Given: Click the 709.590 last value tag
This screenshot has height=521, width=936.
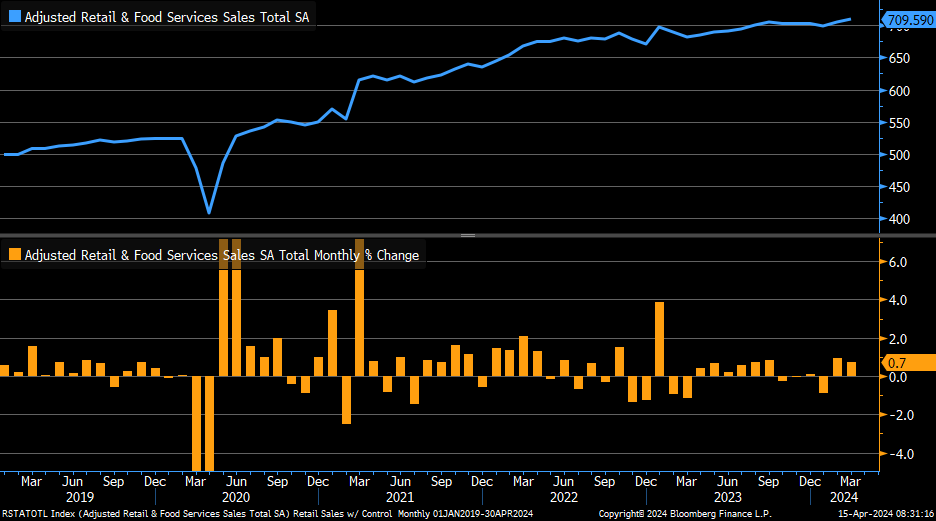Looking at the screenshot, I should tap(908, 18).
